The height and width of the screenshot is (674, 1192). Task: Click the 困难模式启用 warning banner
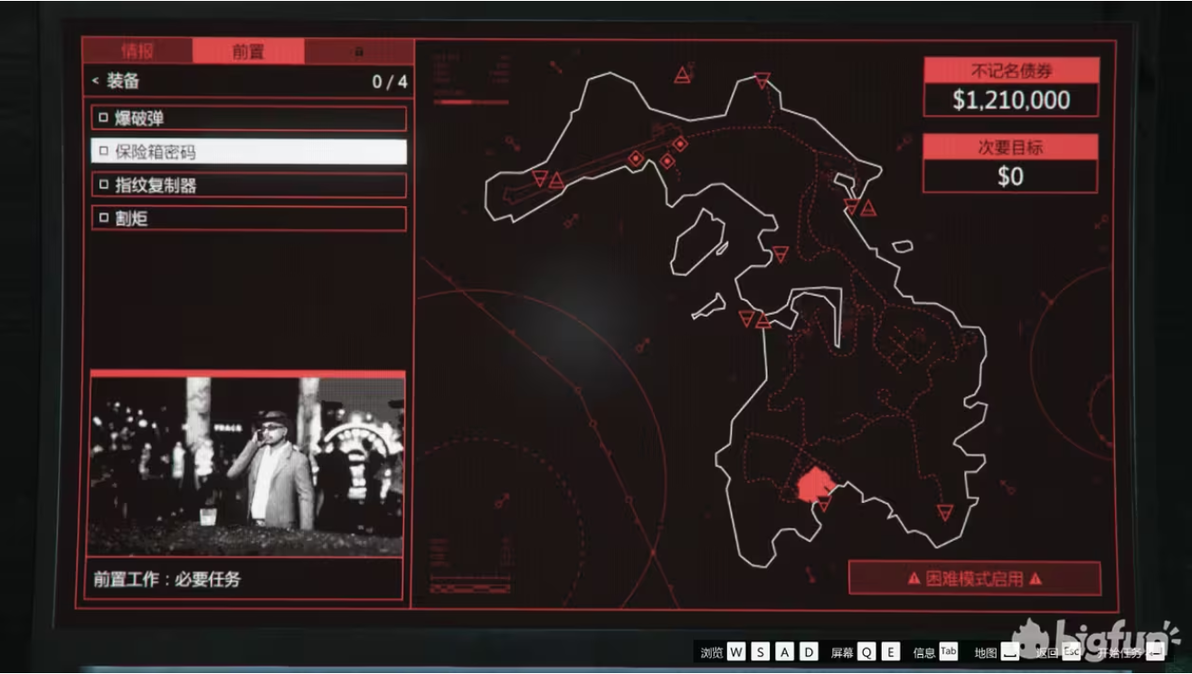tap(975, 578)
